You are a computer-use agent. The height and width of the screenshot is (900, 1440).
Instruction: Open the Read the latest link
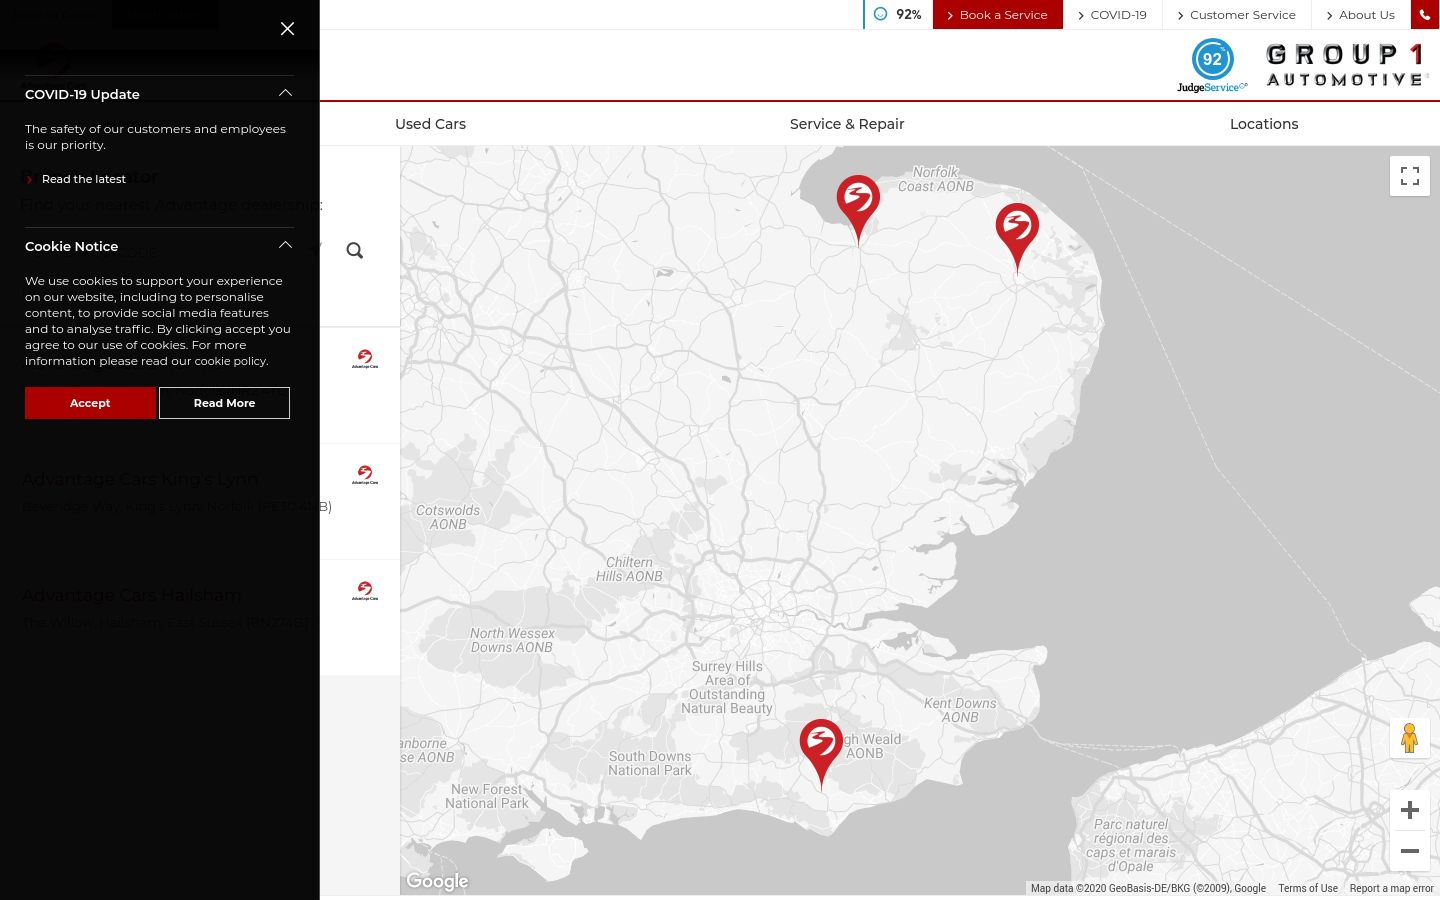pos(83,179)
